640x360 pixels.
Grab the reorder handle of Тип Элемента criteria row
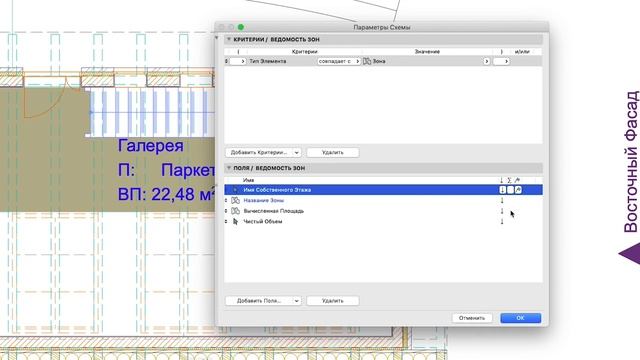(x=226, y=61)
